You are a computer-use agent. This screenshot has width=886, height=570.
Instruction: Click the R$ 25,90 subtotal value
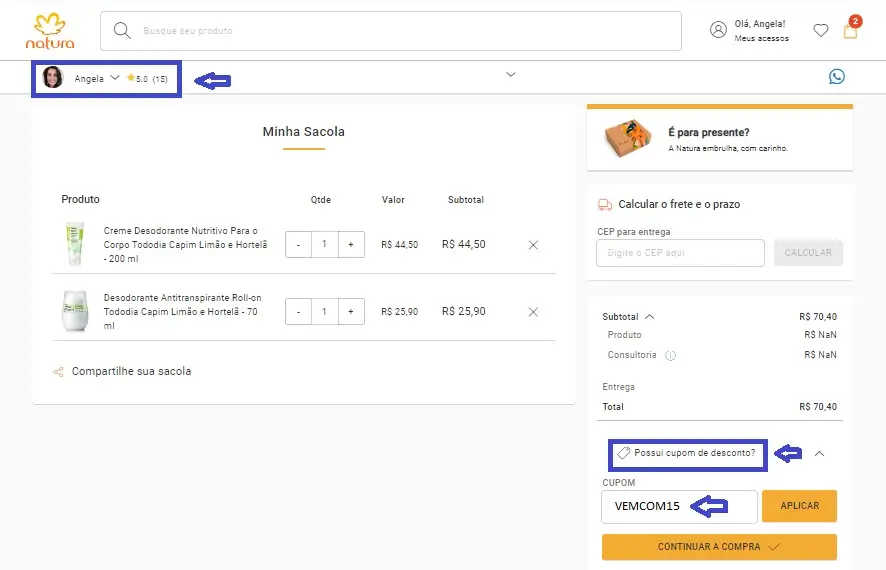click(463, 311)
